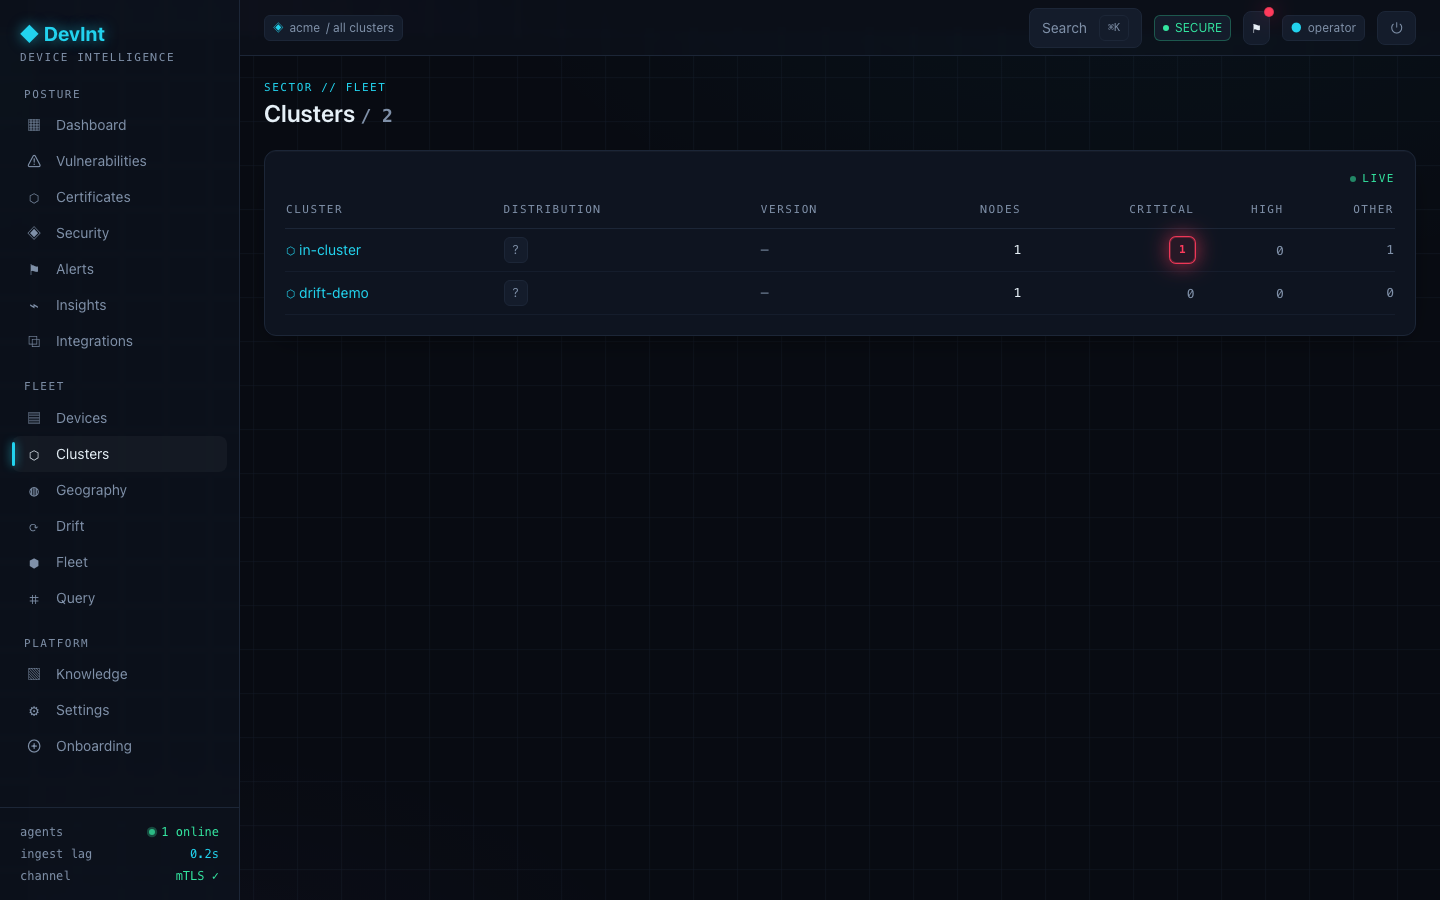Click the Fleet hexagon icon in sidebar

(34, 563)
